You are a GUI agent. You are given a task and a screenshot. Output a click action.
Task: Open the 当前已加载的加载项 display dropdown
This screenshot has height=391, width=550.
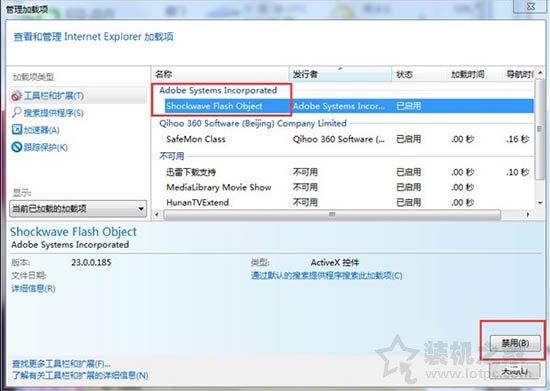pyautogui.click(x=78, y=209)
